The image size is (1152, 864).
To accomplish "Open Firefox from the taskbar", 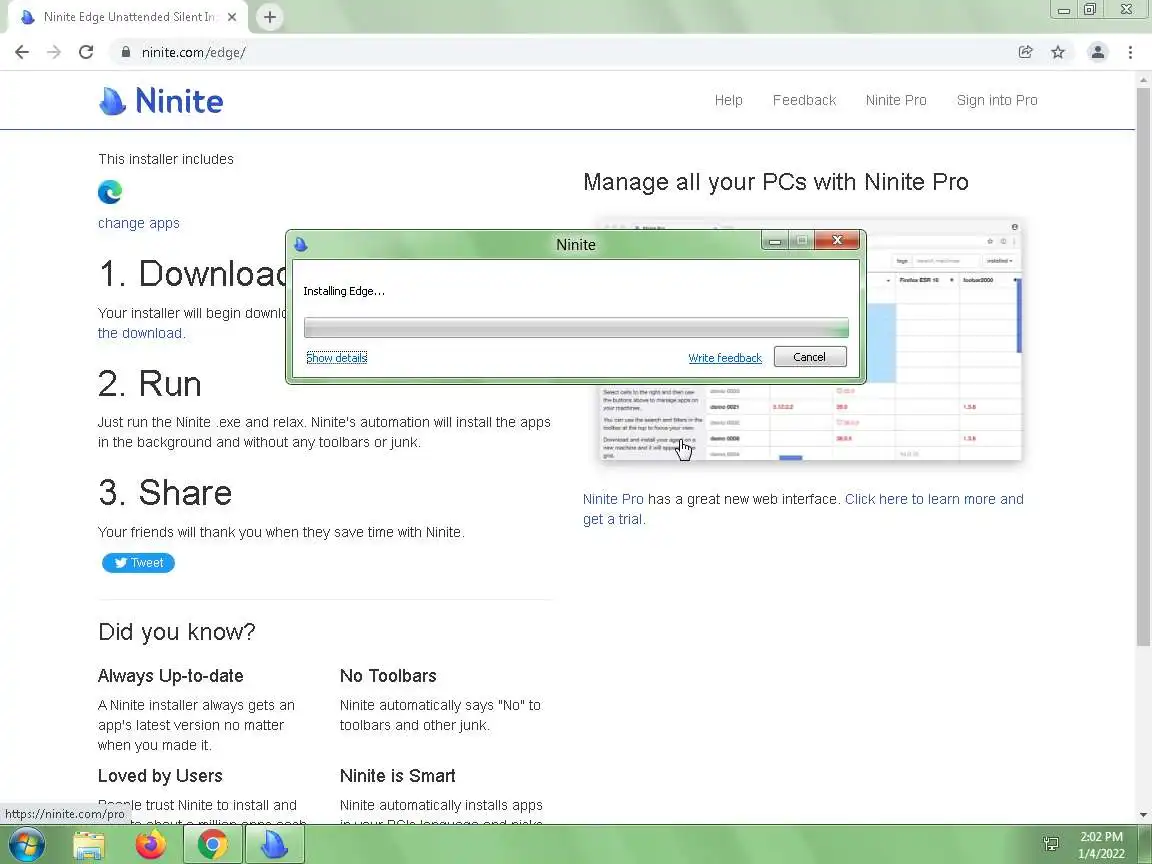I will point(151,845).
